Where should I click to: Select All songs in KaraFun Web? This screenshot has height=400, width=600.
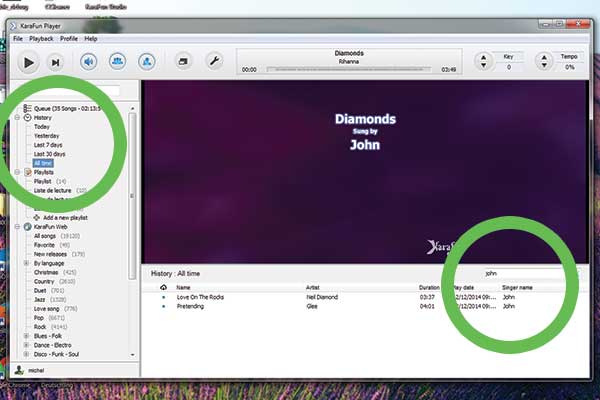point(57,236)
